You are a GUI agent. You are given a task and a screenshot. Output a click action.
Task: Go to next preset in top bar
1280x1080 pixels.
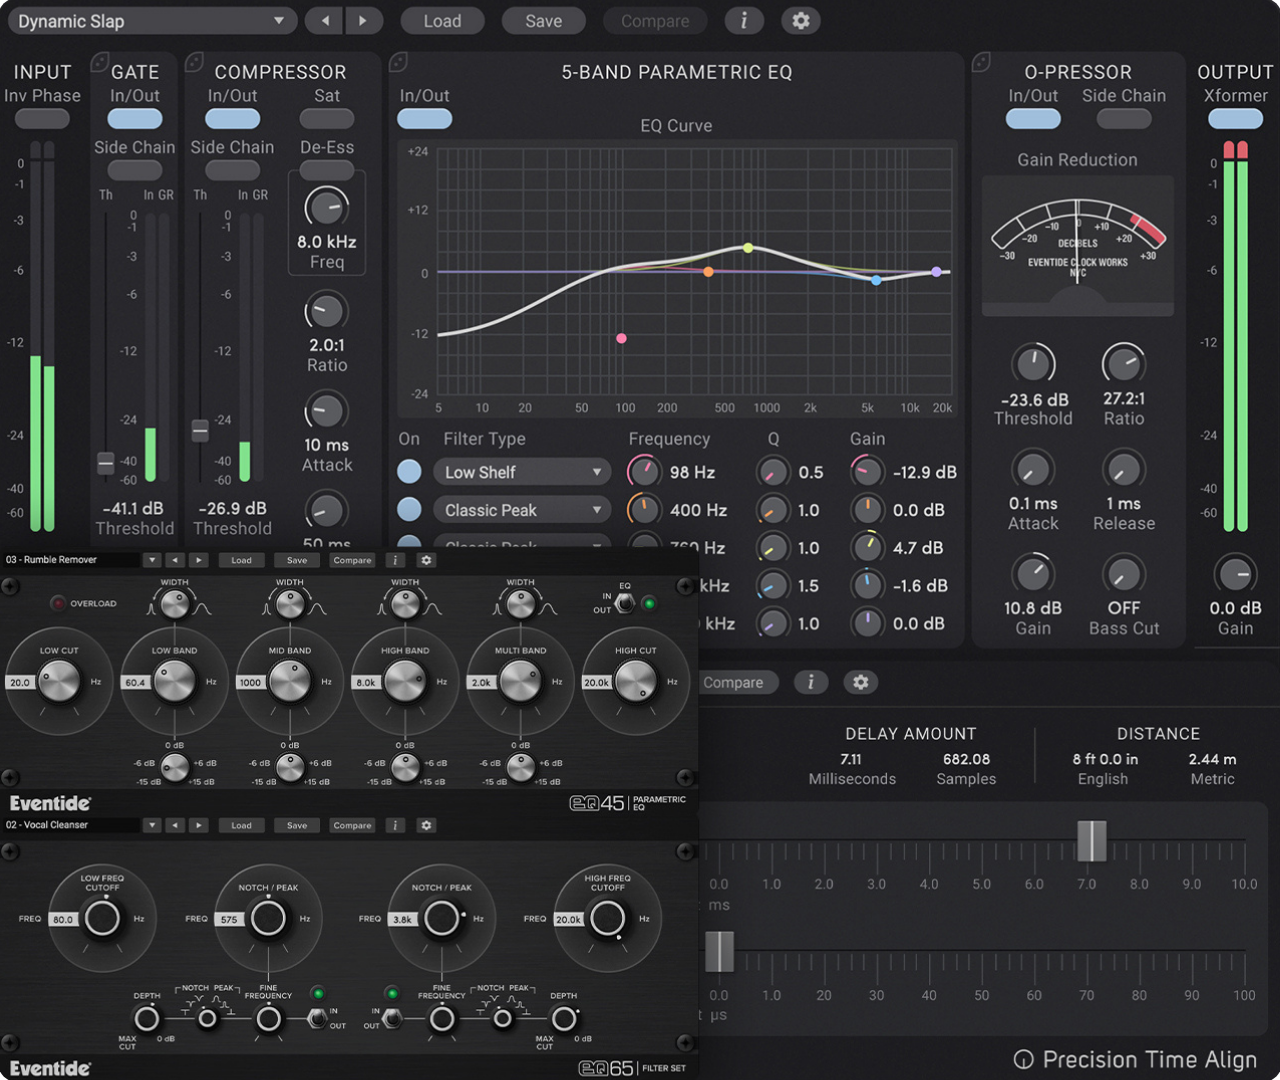362,21
